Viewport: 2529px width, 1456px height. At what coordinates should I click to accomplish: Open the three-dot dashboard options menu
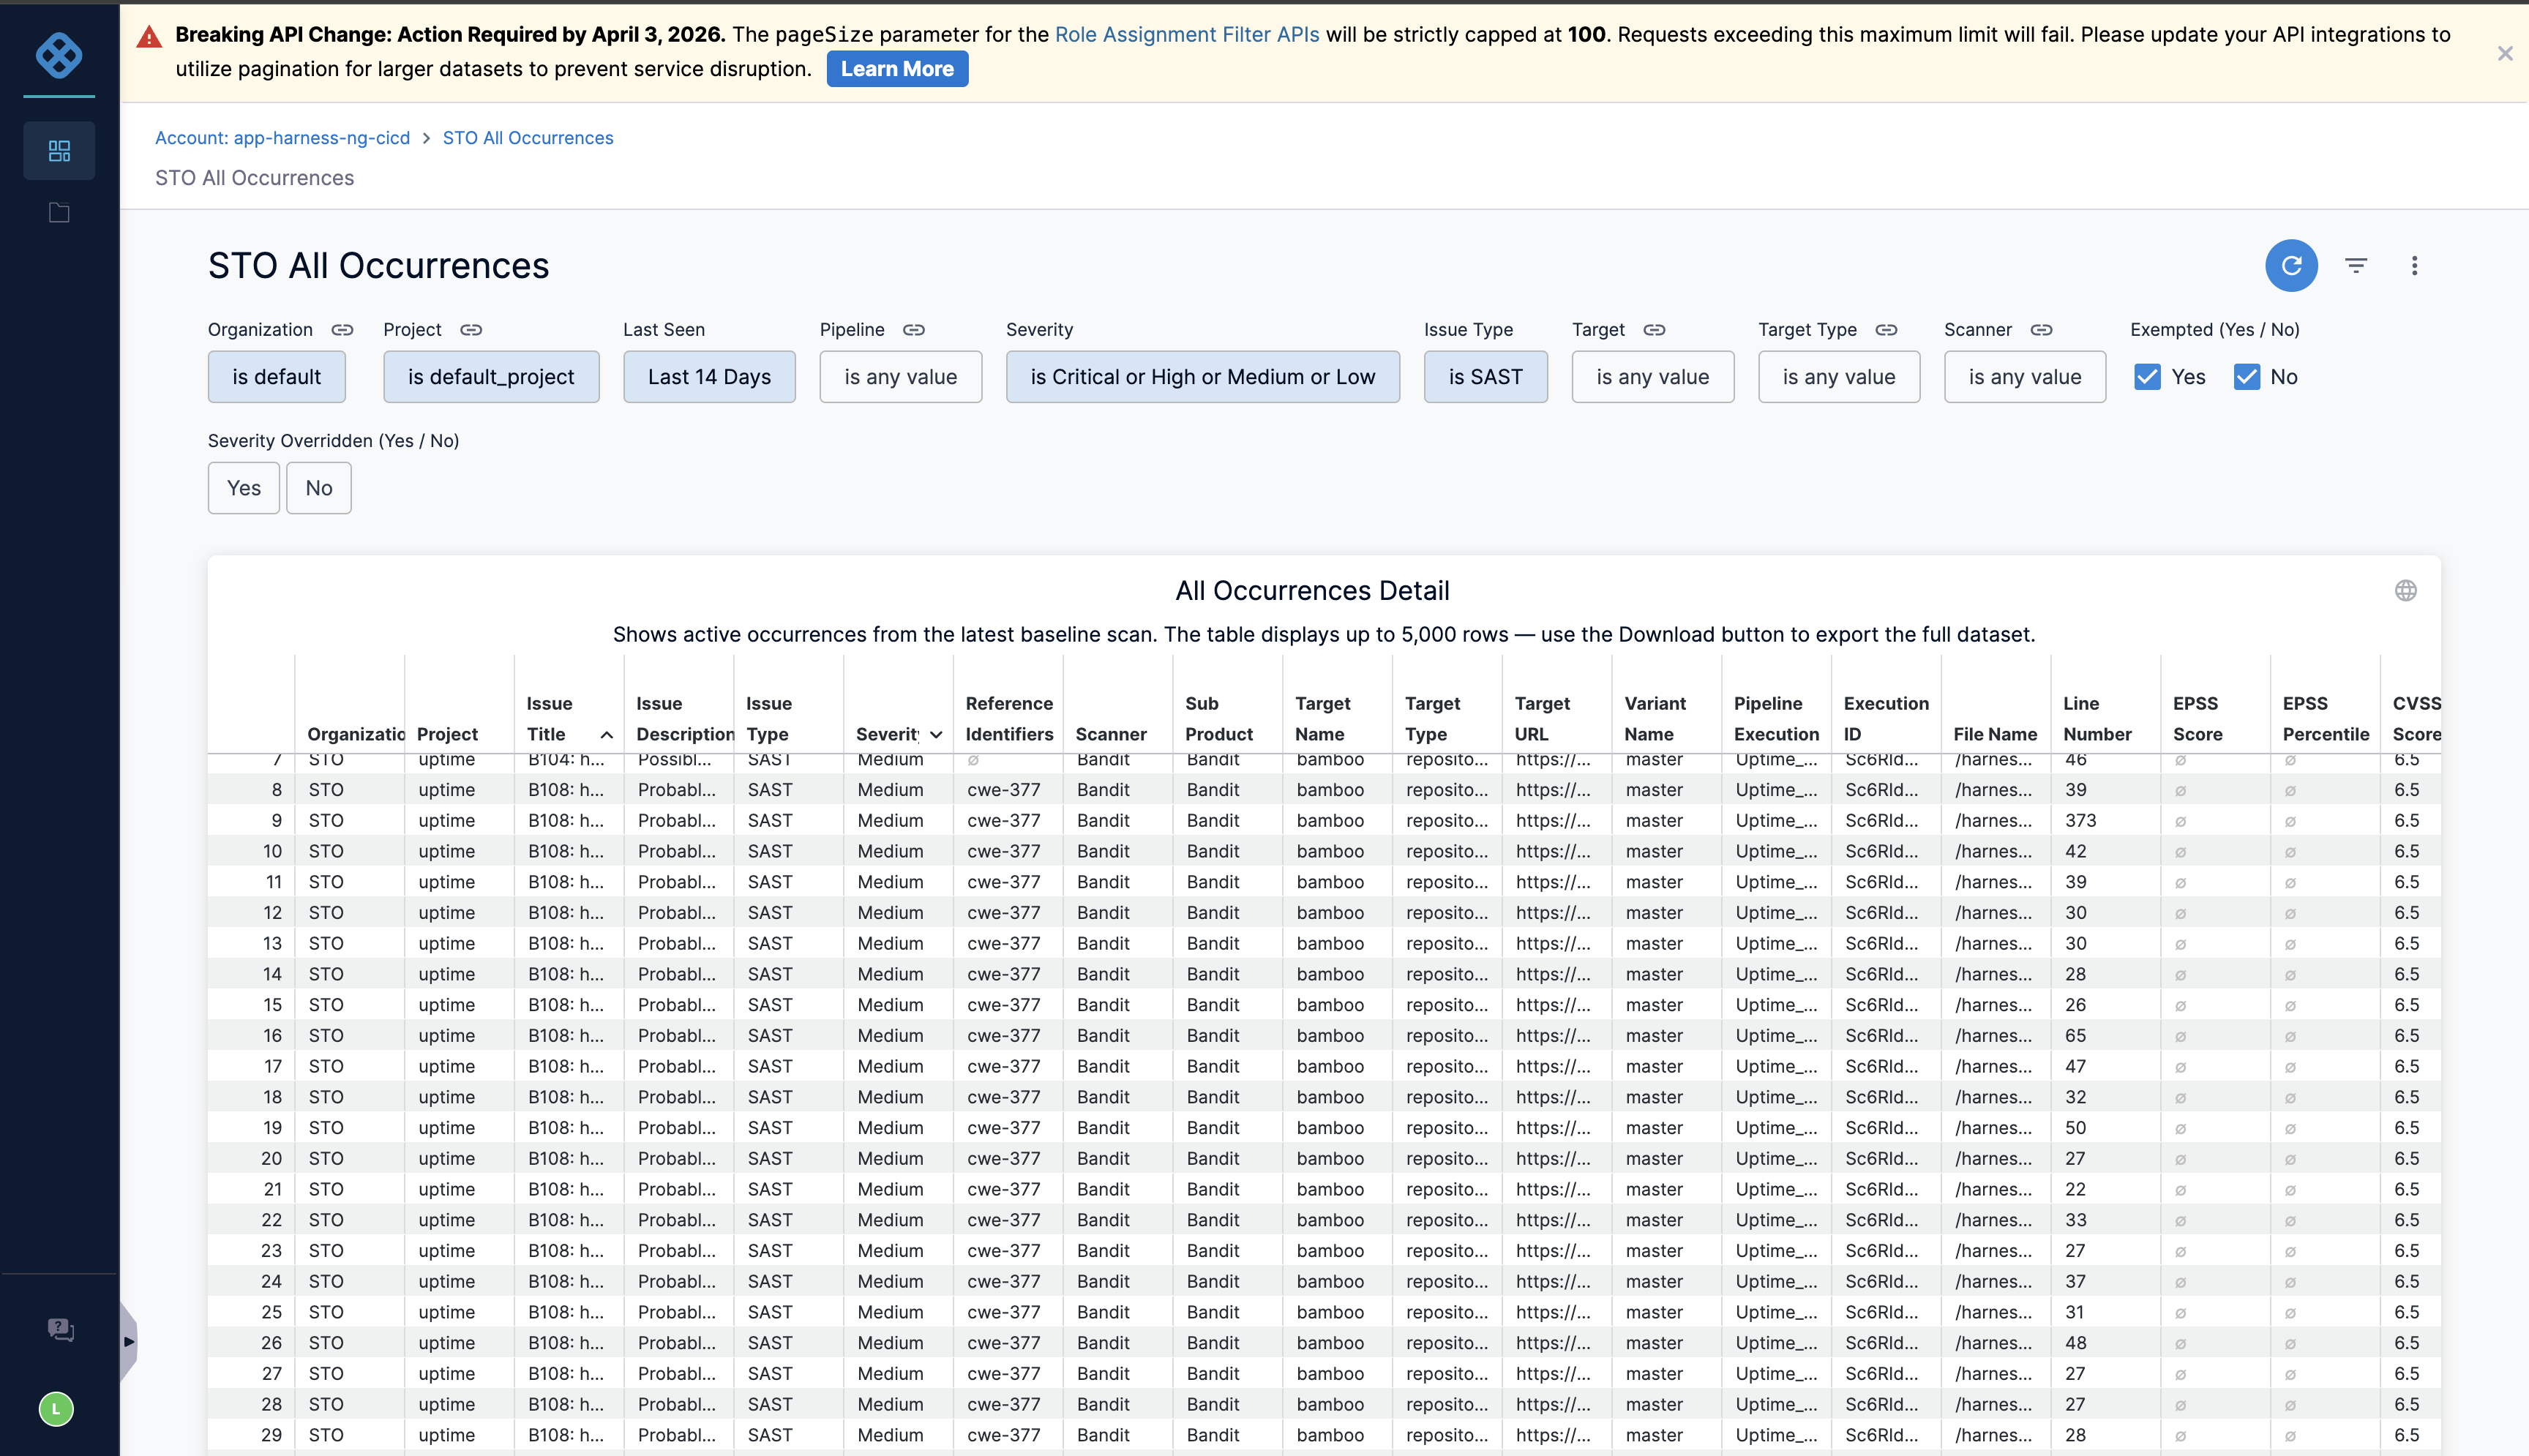tap(2414, 266)
